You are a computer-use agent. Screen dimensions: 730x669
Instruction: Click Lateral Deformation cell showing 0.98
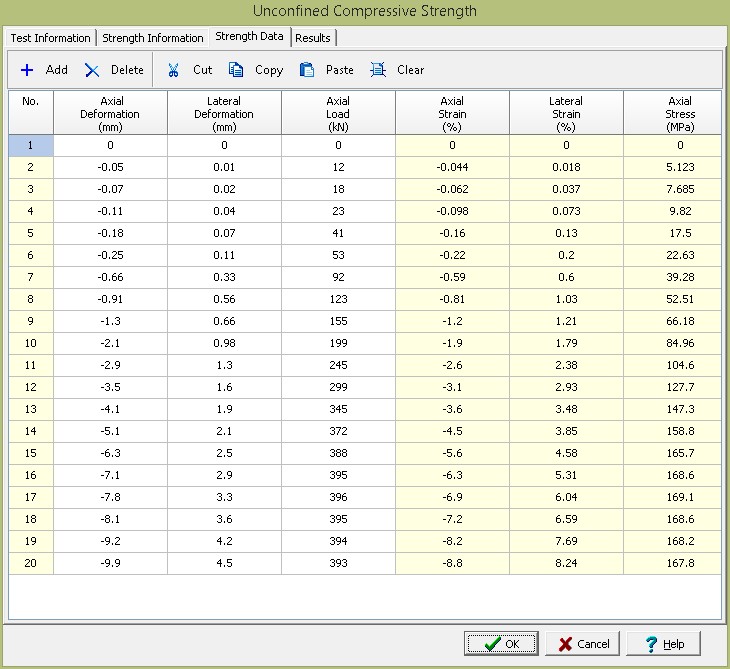pos(224,344)
